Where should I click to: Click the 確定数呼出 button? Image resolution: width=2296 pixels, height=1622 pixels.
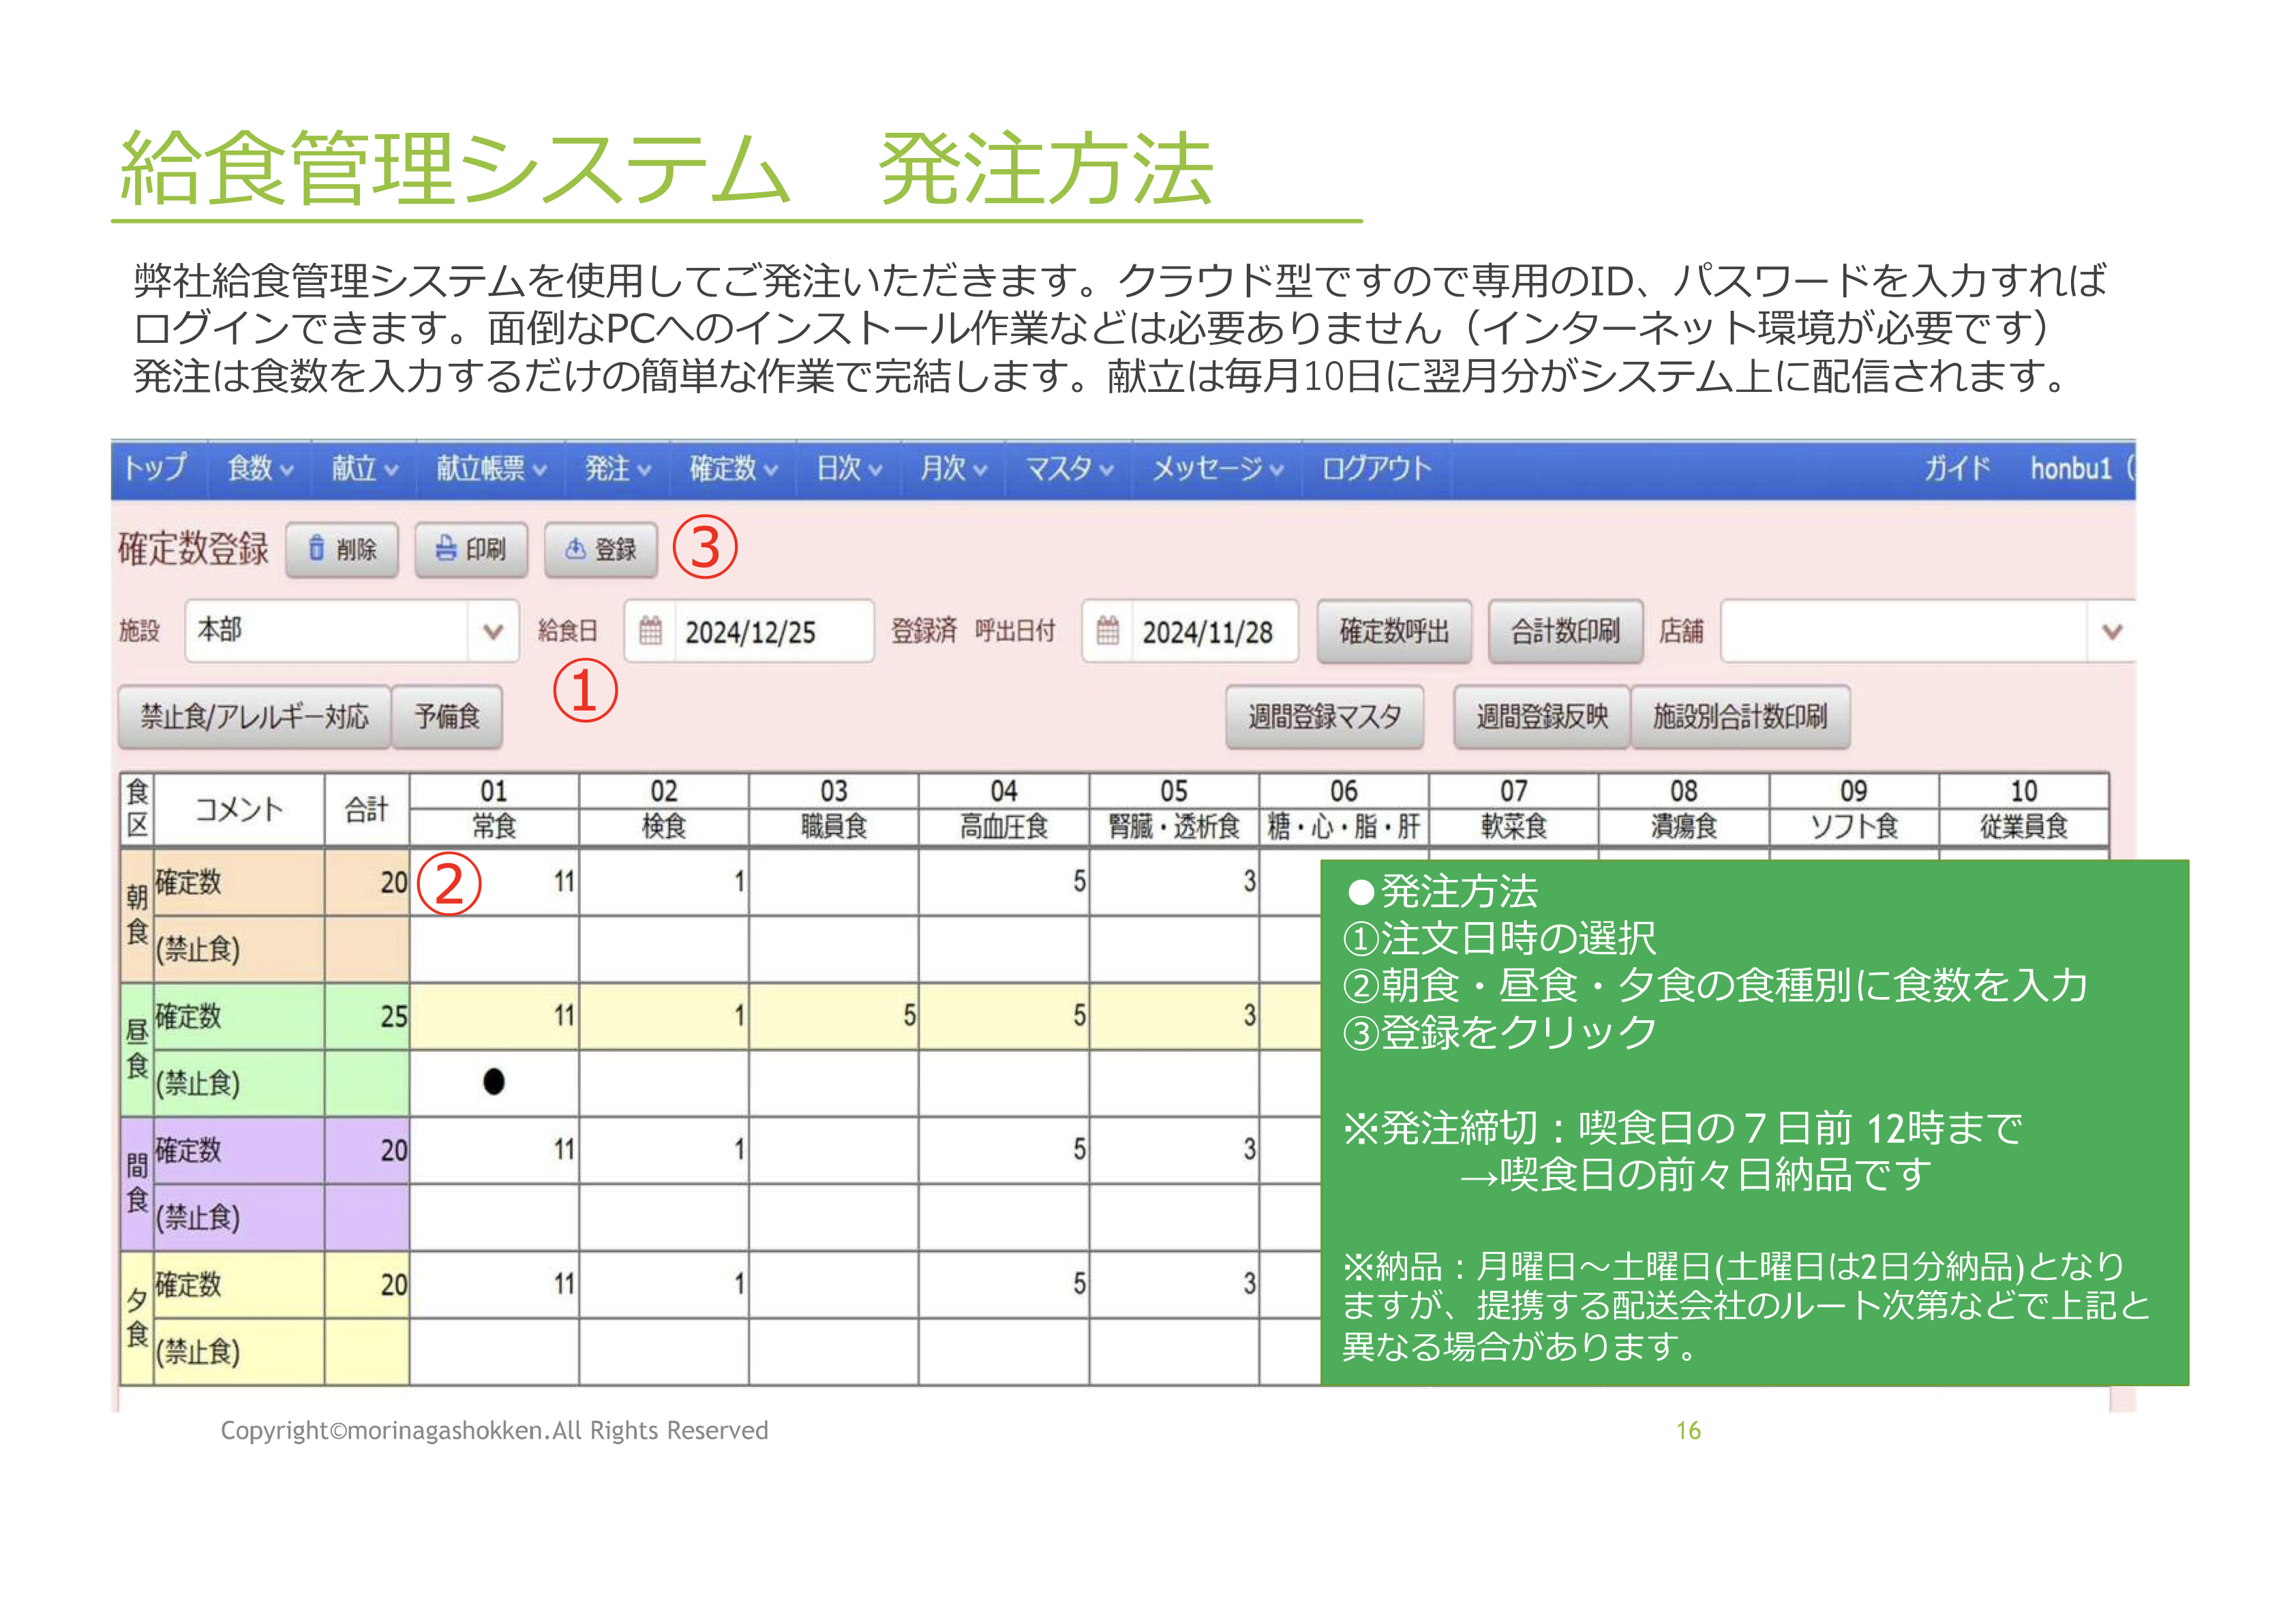pyautogui.click(x=1394, y=631)
